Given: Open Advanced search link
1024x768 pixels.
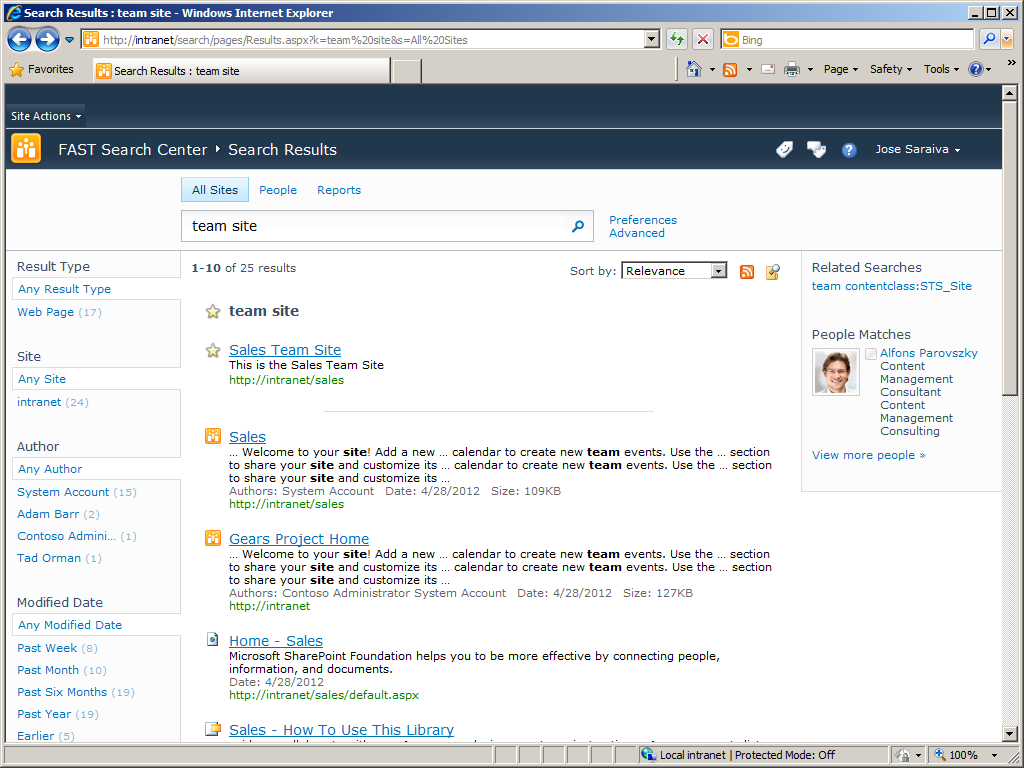Looking at the screenshot, I should click(637, 233).
